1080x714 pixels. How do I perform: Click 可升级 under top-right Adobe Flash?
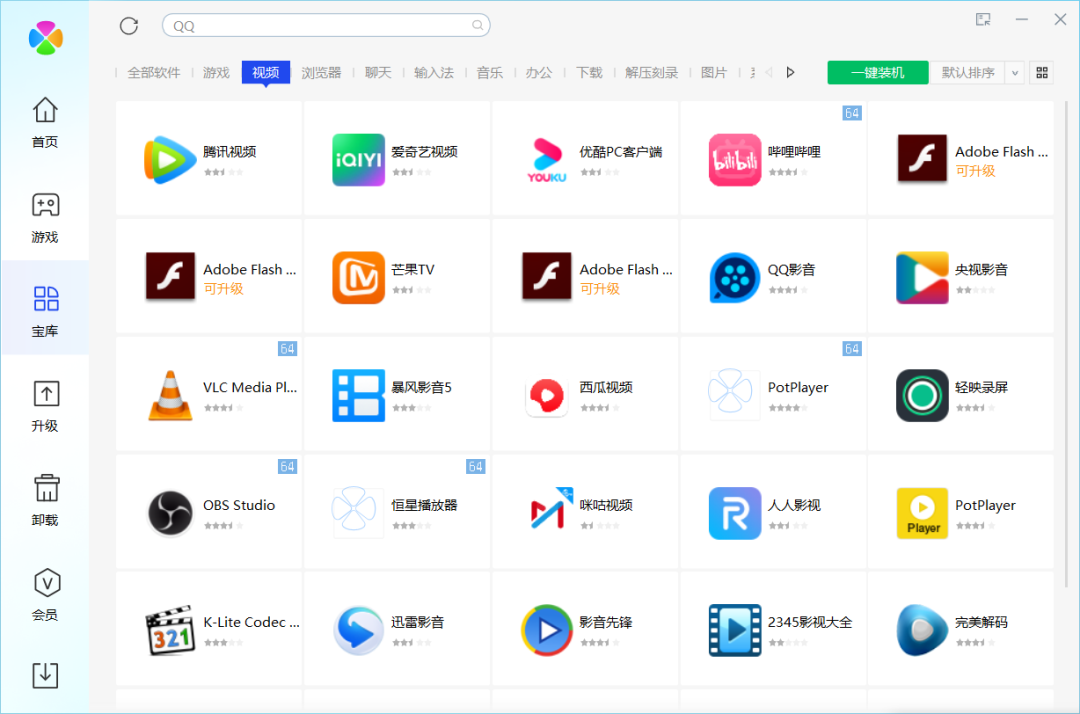click(x=975, y=171)
